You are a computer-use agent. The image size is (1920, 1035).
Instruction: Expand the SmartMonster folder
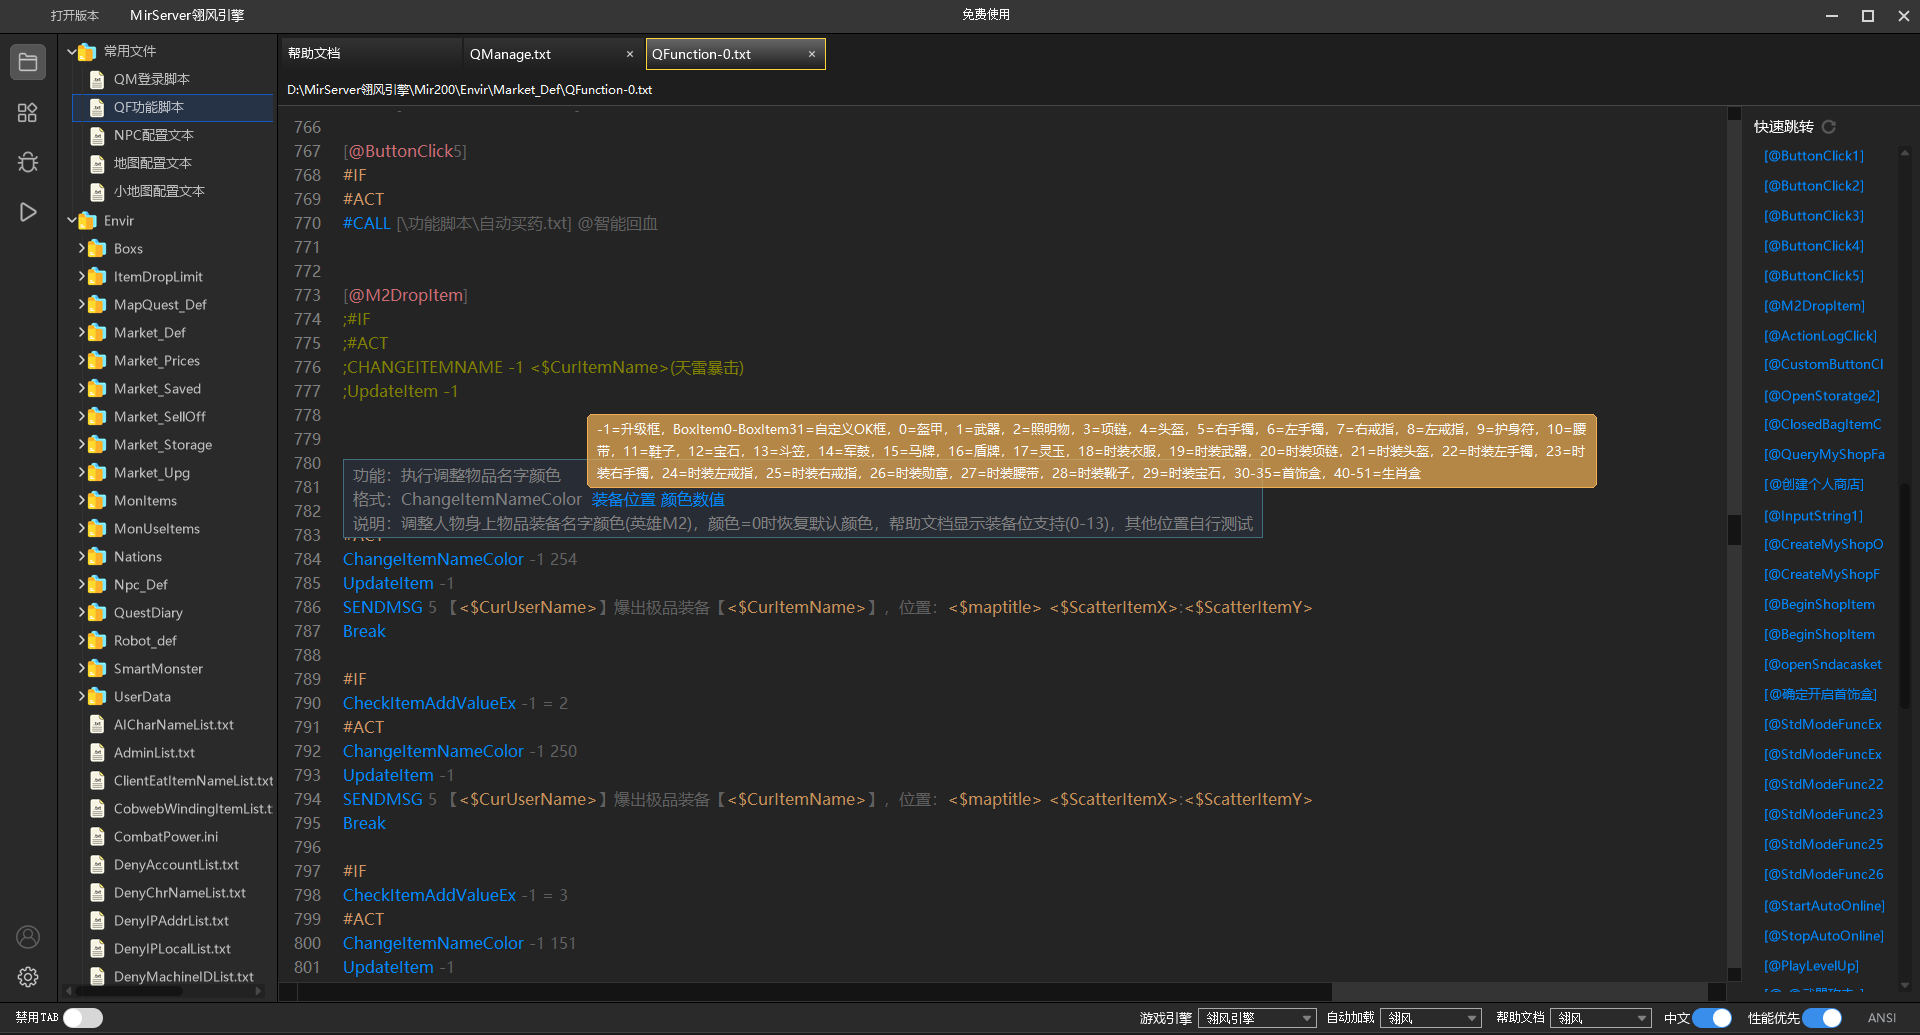pos(82,668)
